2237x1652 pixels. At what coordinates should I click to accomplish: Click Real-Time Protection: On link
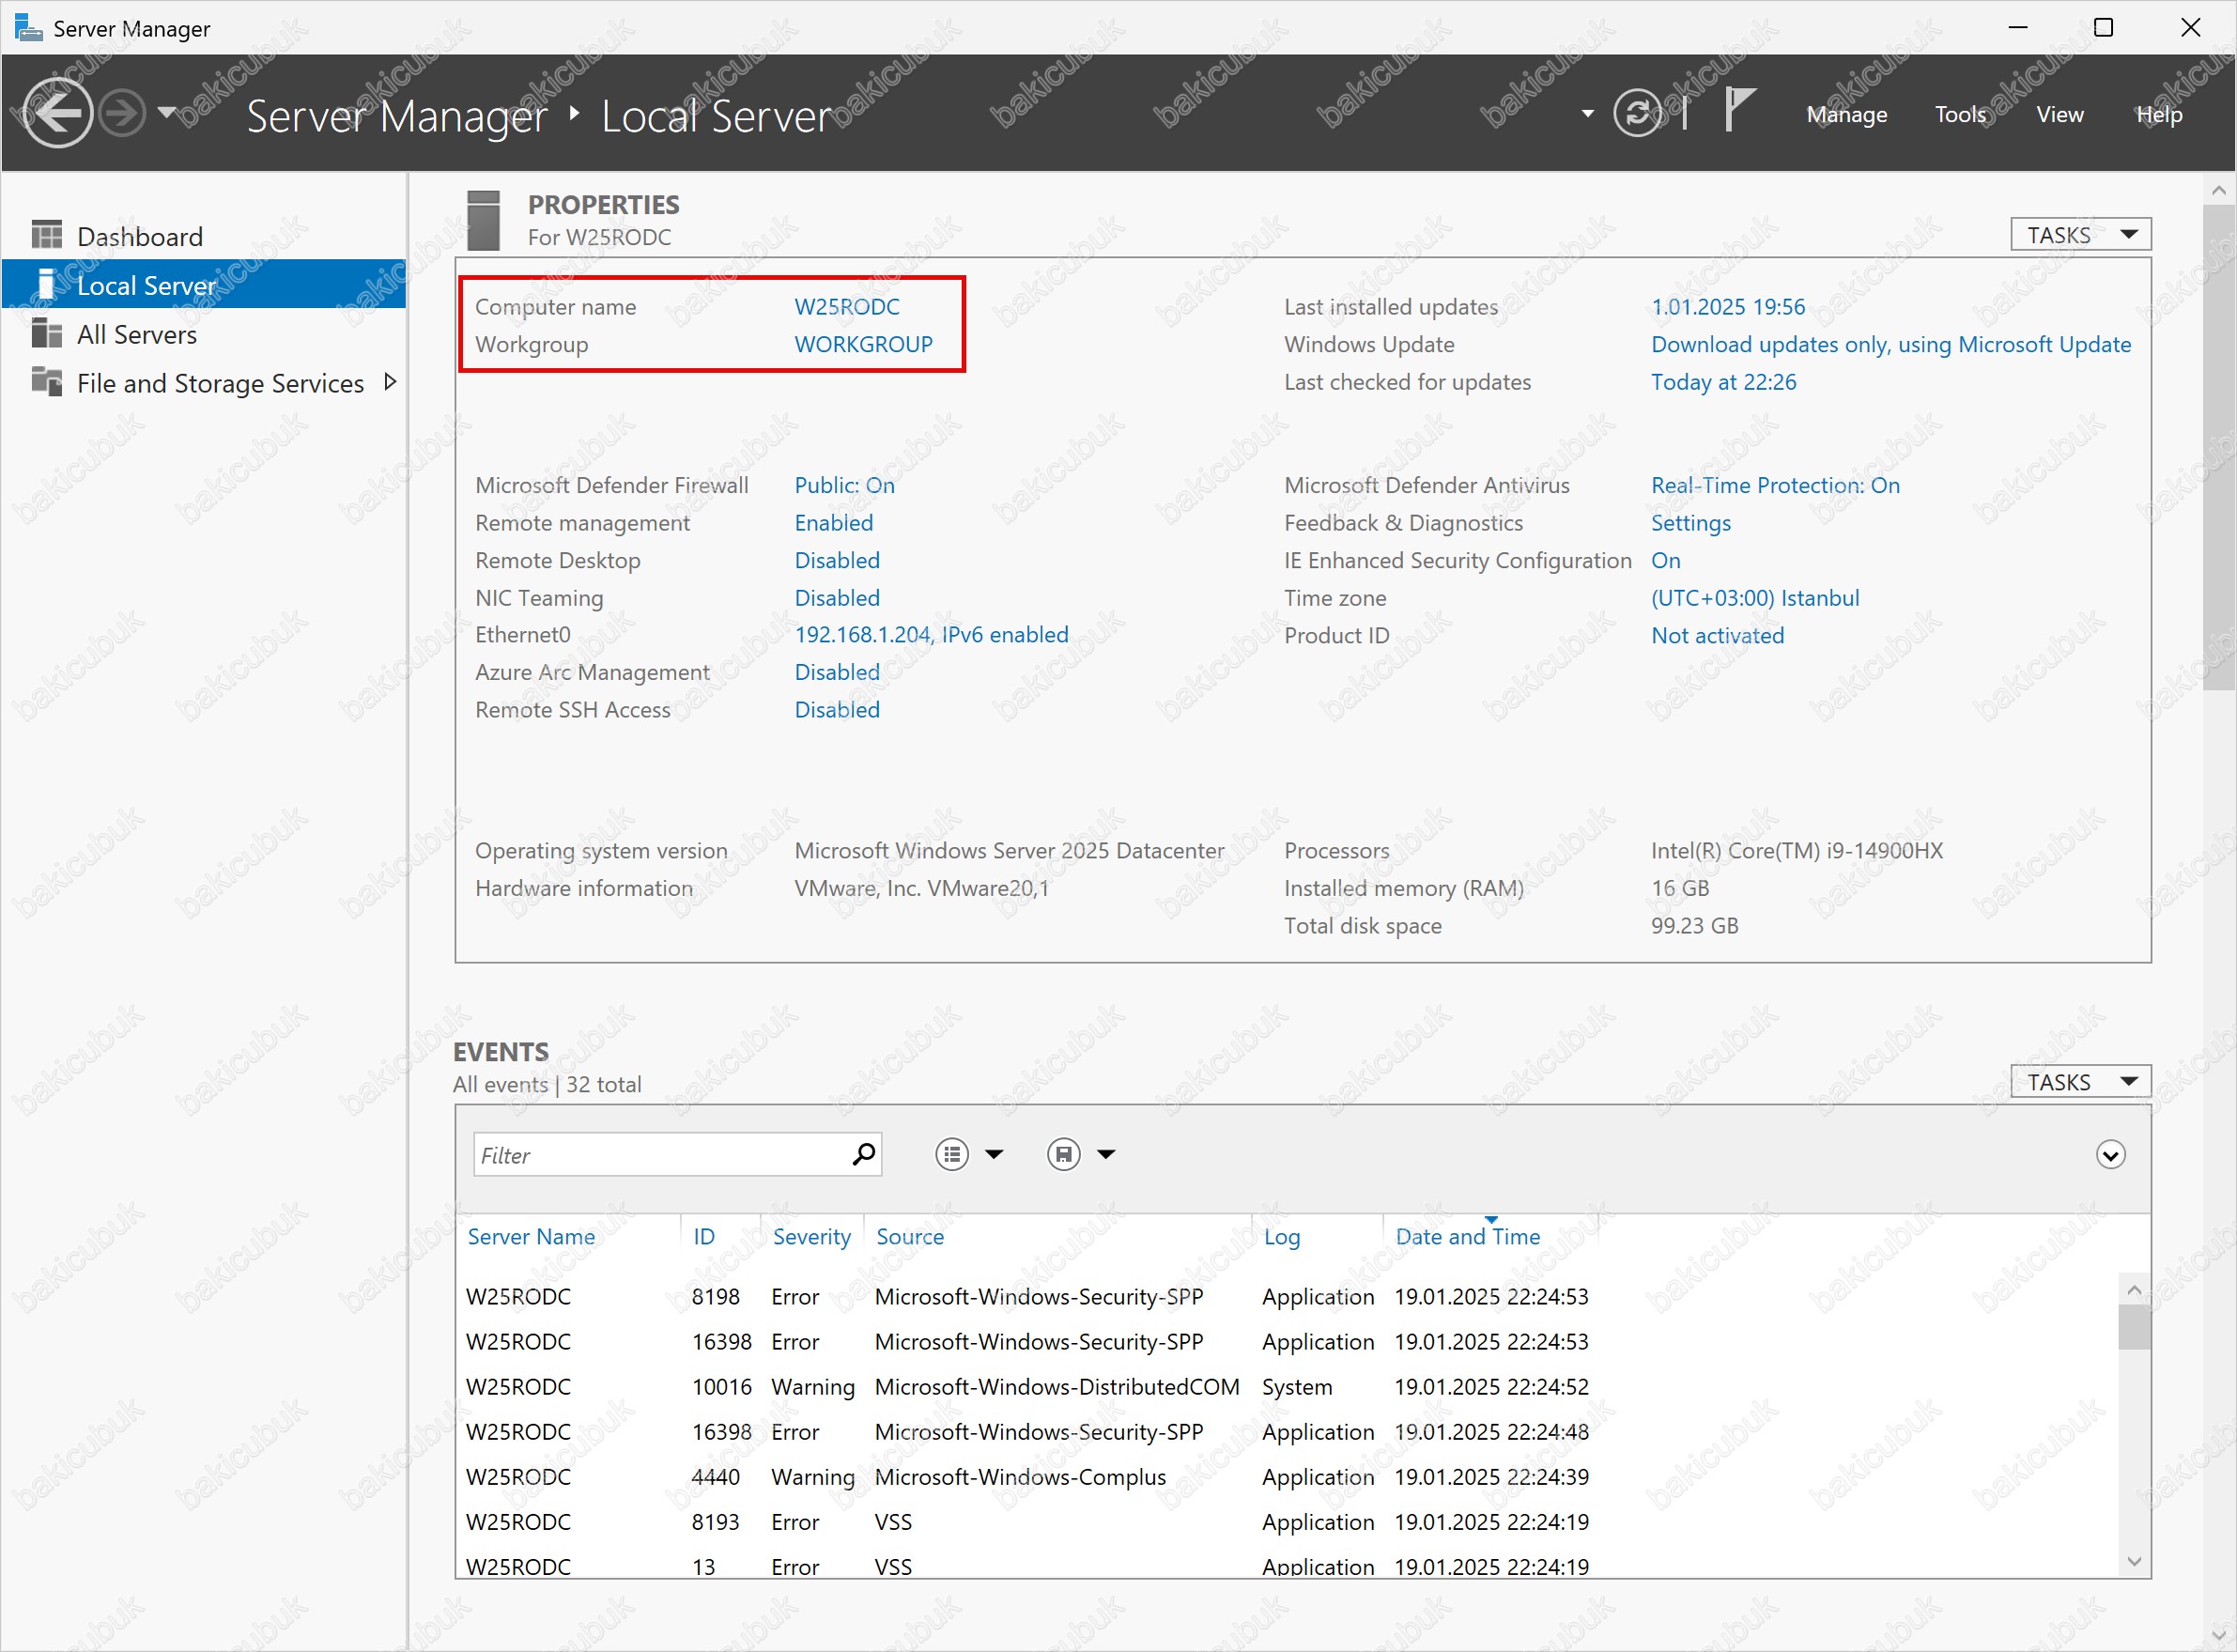pyautogui.click(x=1775, y=485)
